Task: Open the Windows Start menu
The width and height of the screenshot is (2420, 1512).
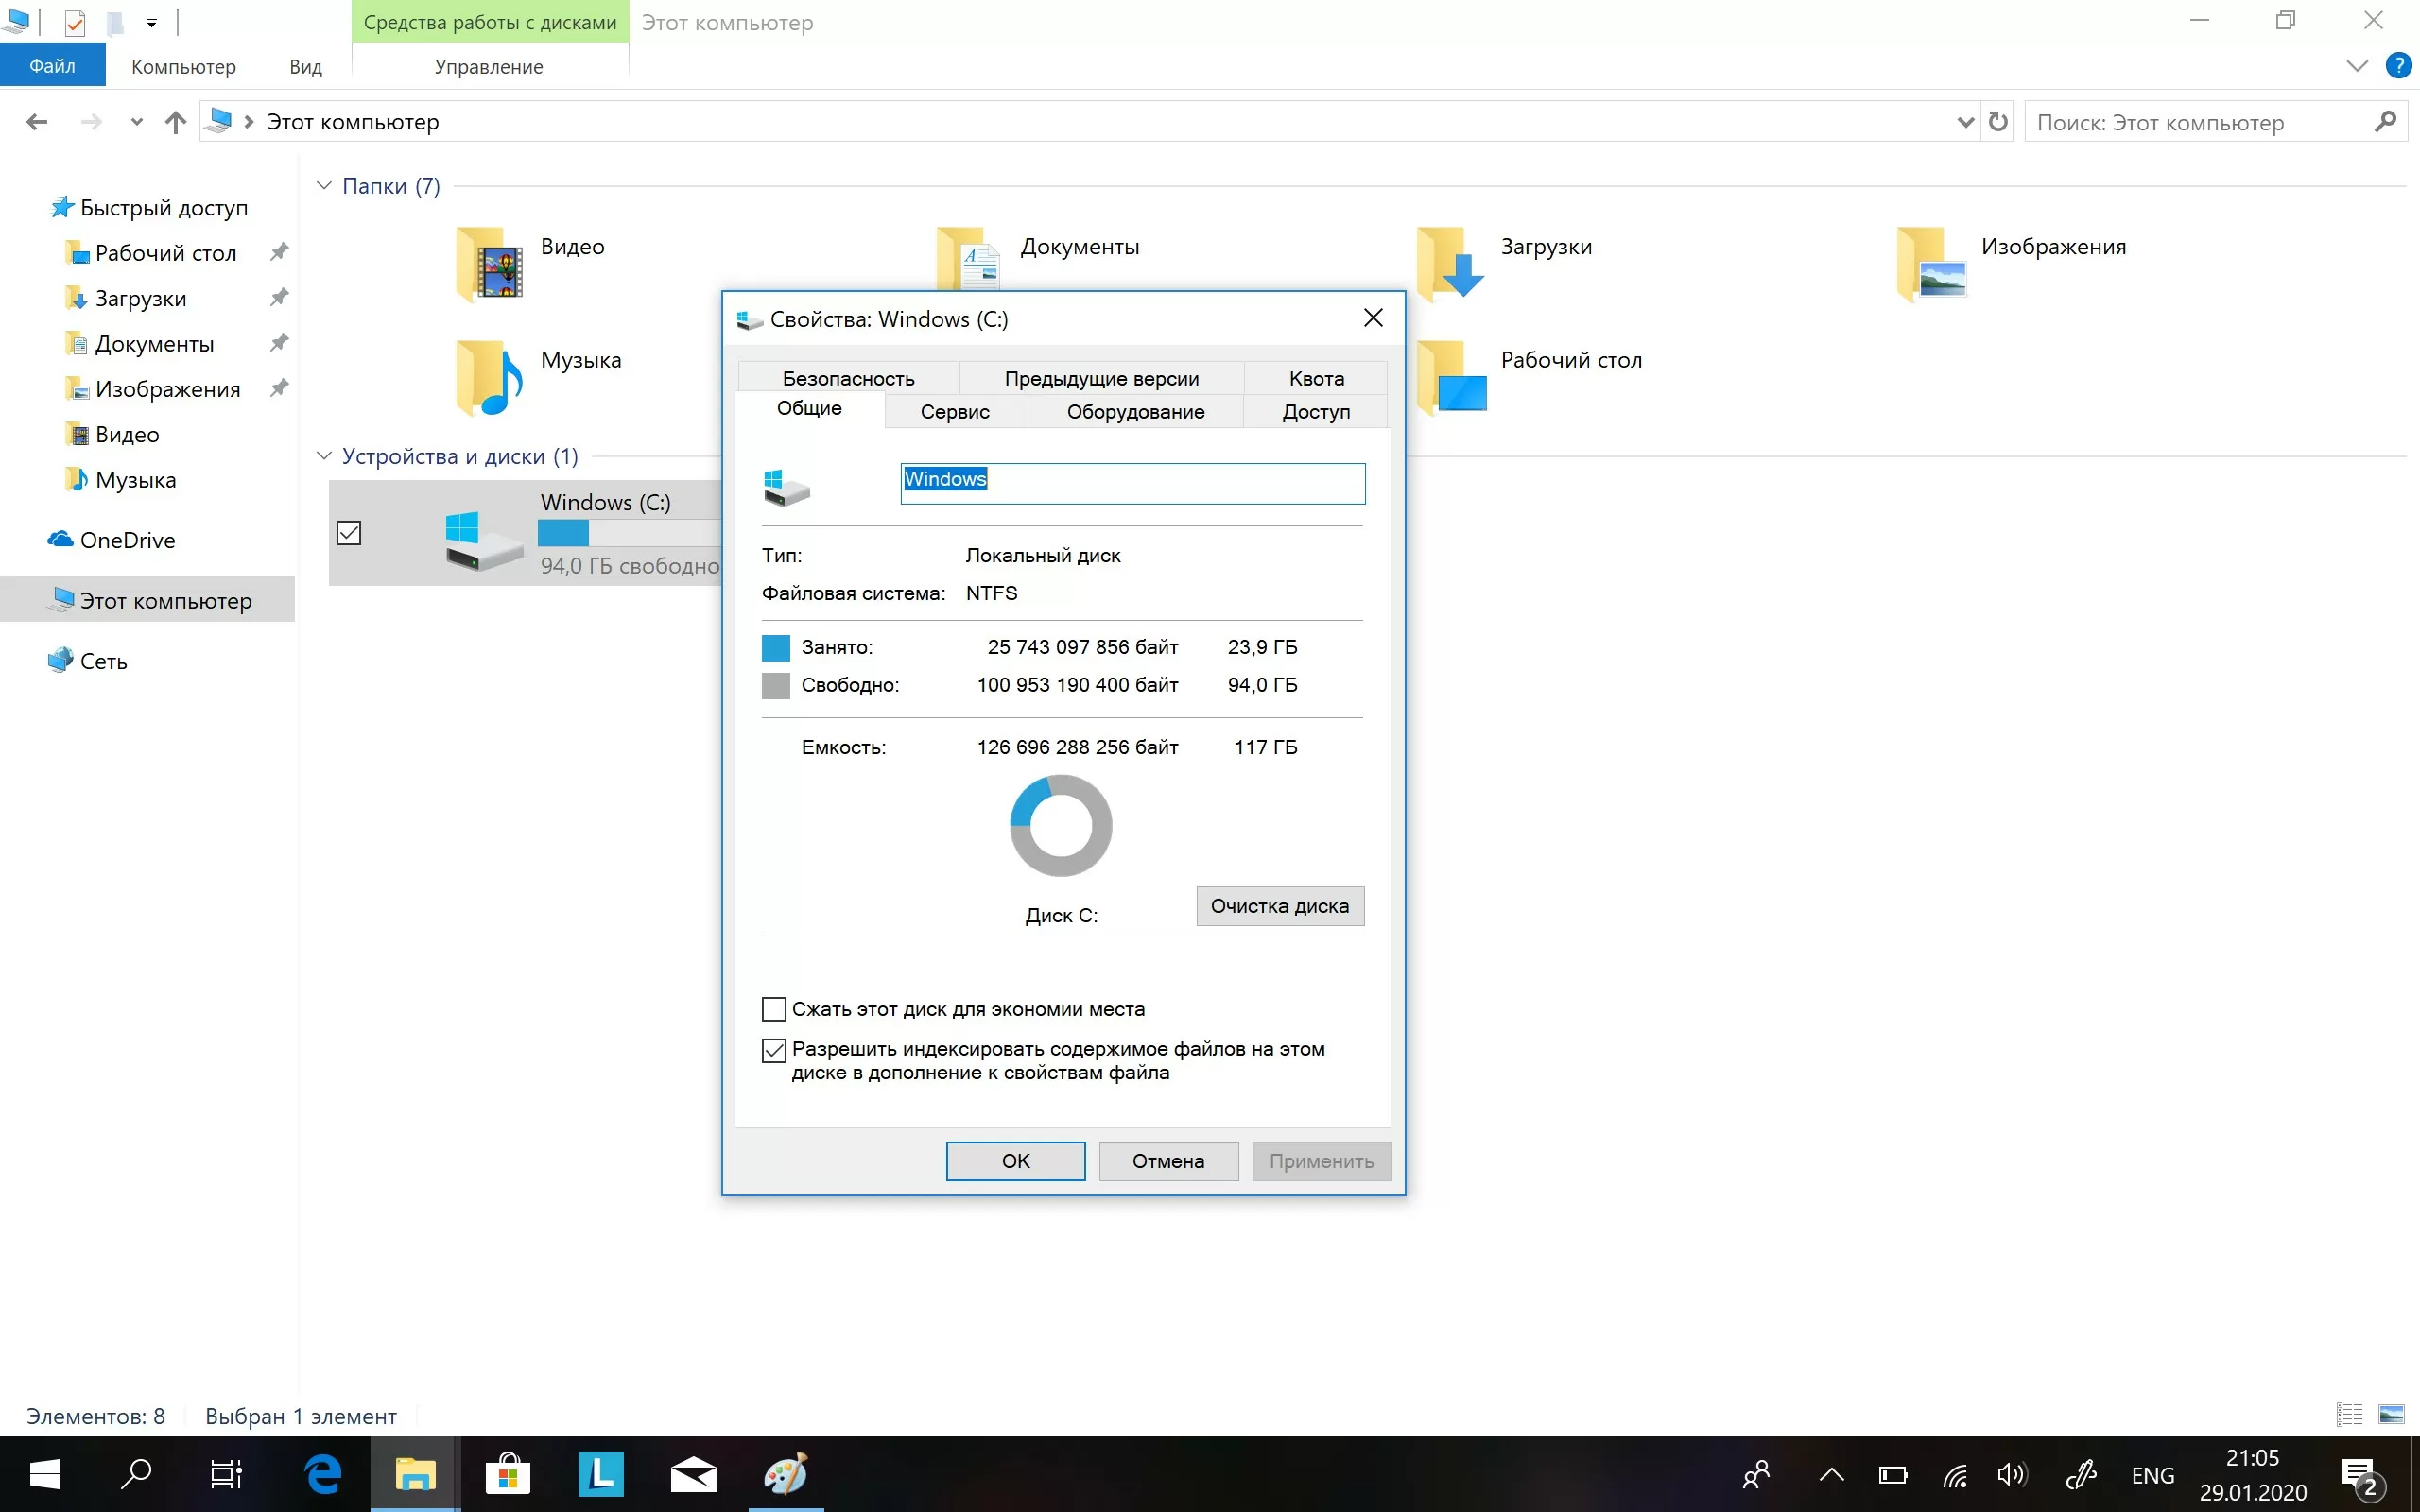Action: (45, 1474)
